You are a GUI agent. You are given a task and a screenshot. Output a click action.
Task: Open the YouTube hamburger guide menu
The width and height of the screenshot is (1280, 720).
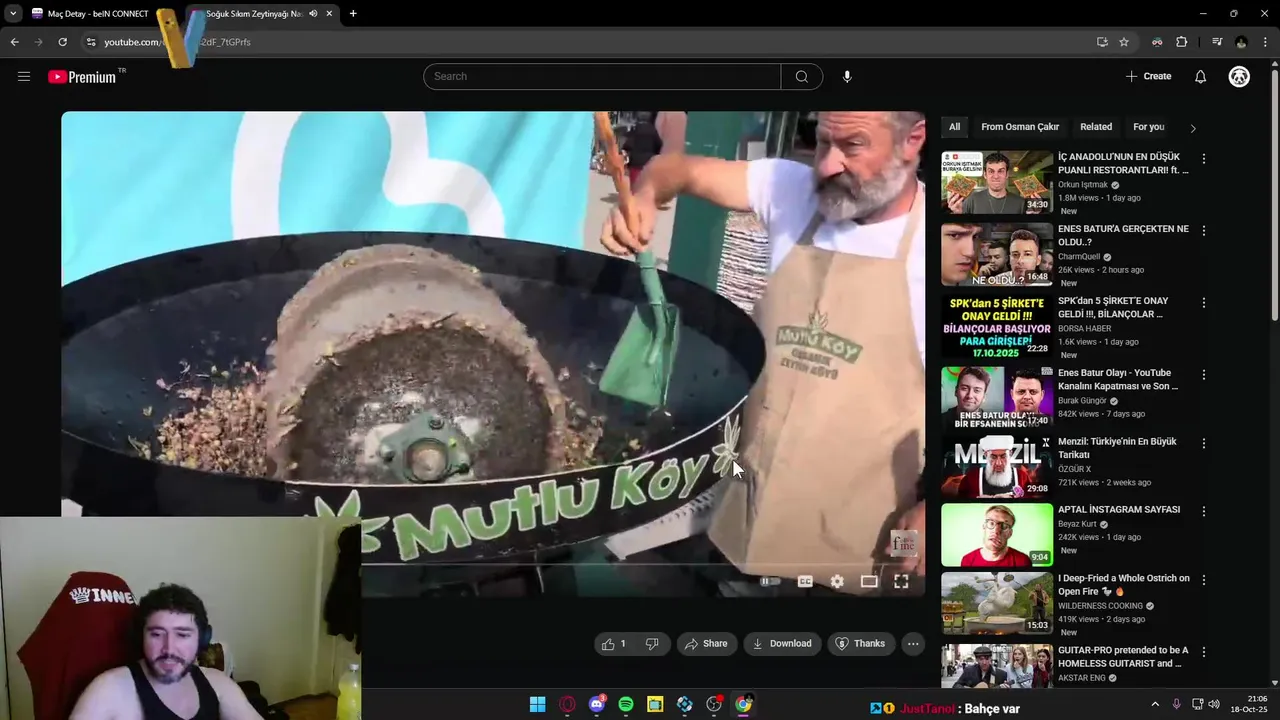[24, 76]
